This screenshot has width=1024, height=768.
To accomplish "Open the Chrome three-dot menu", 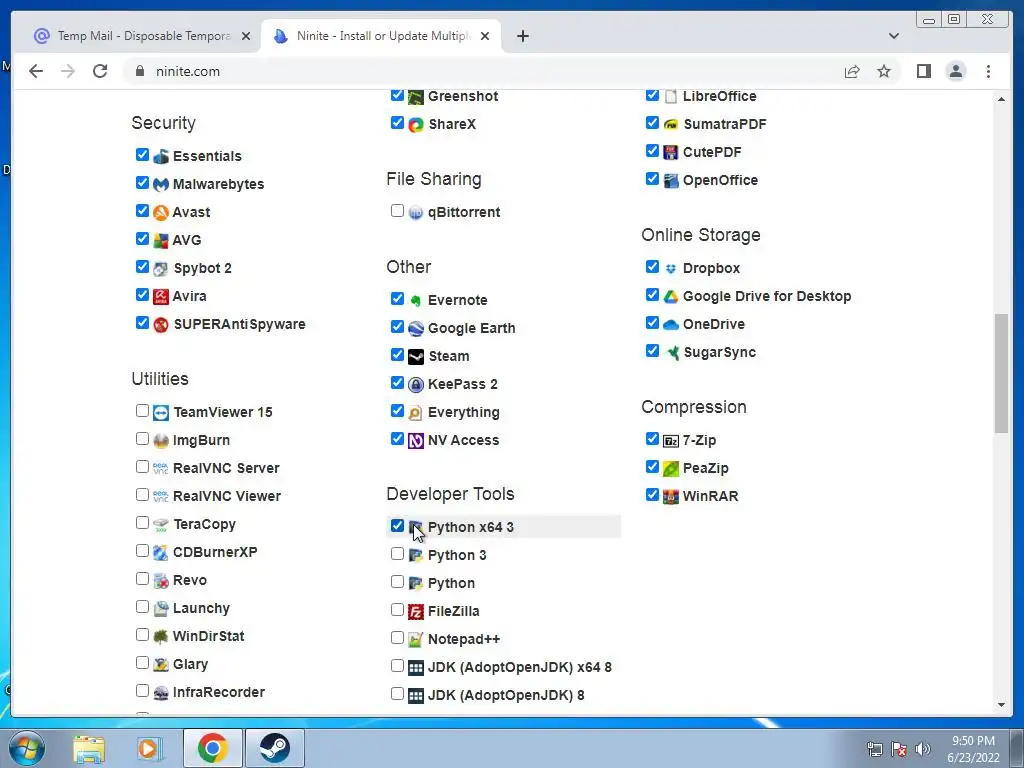I will coord(988,71).
